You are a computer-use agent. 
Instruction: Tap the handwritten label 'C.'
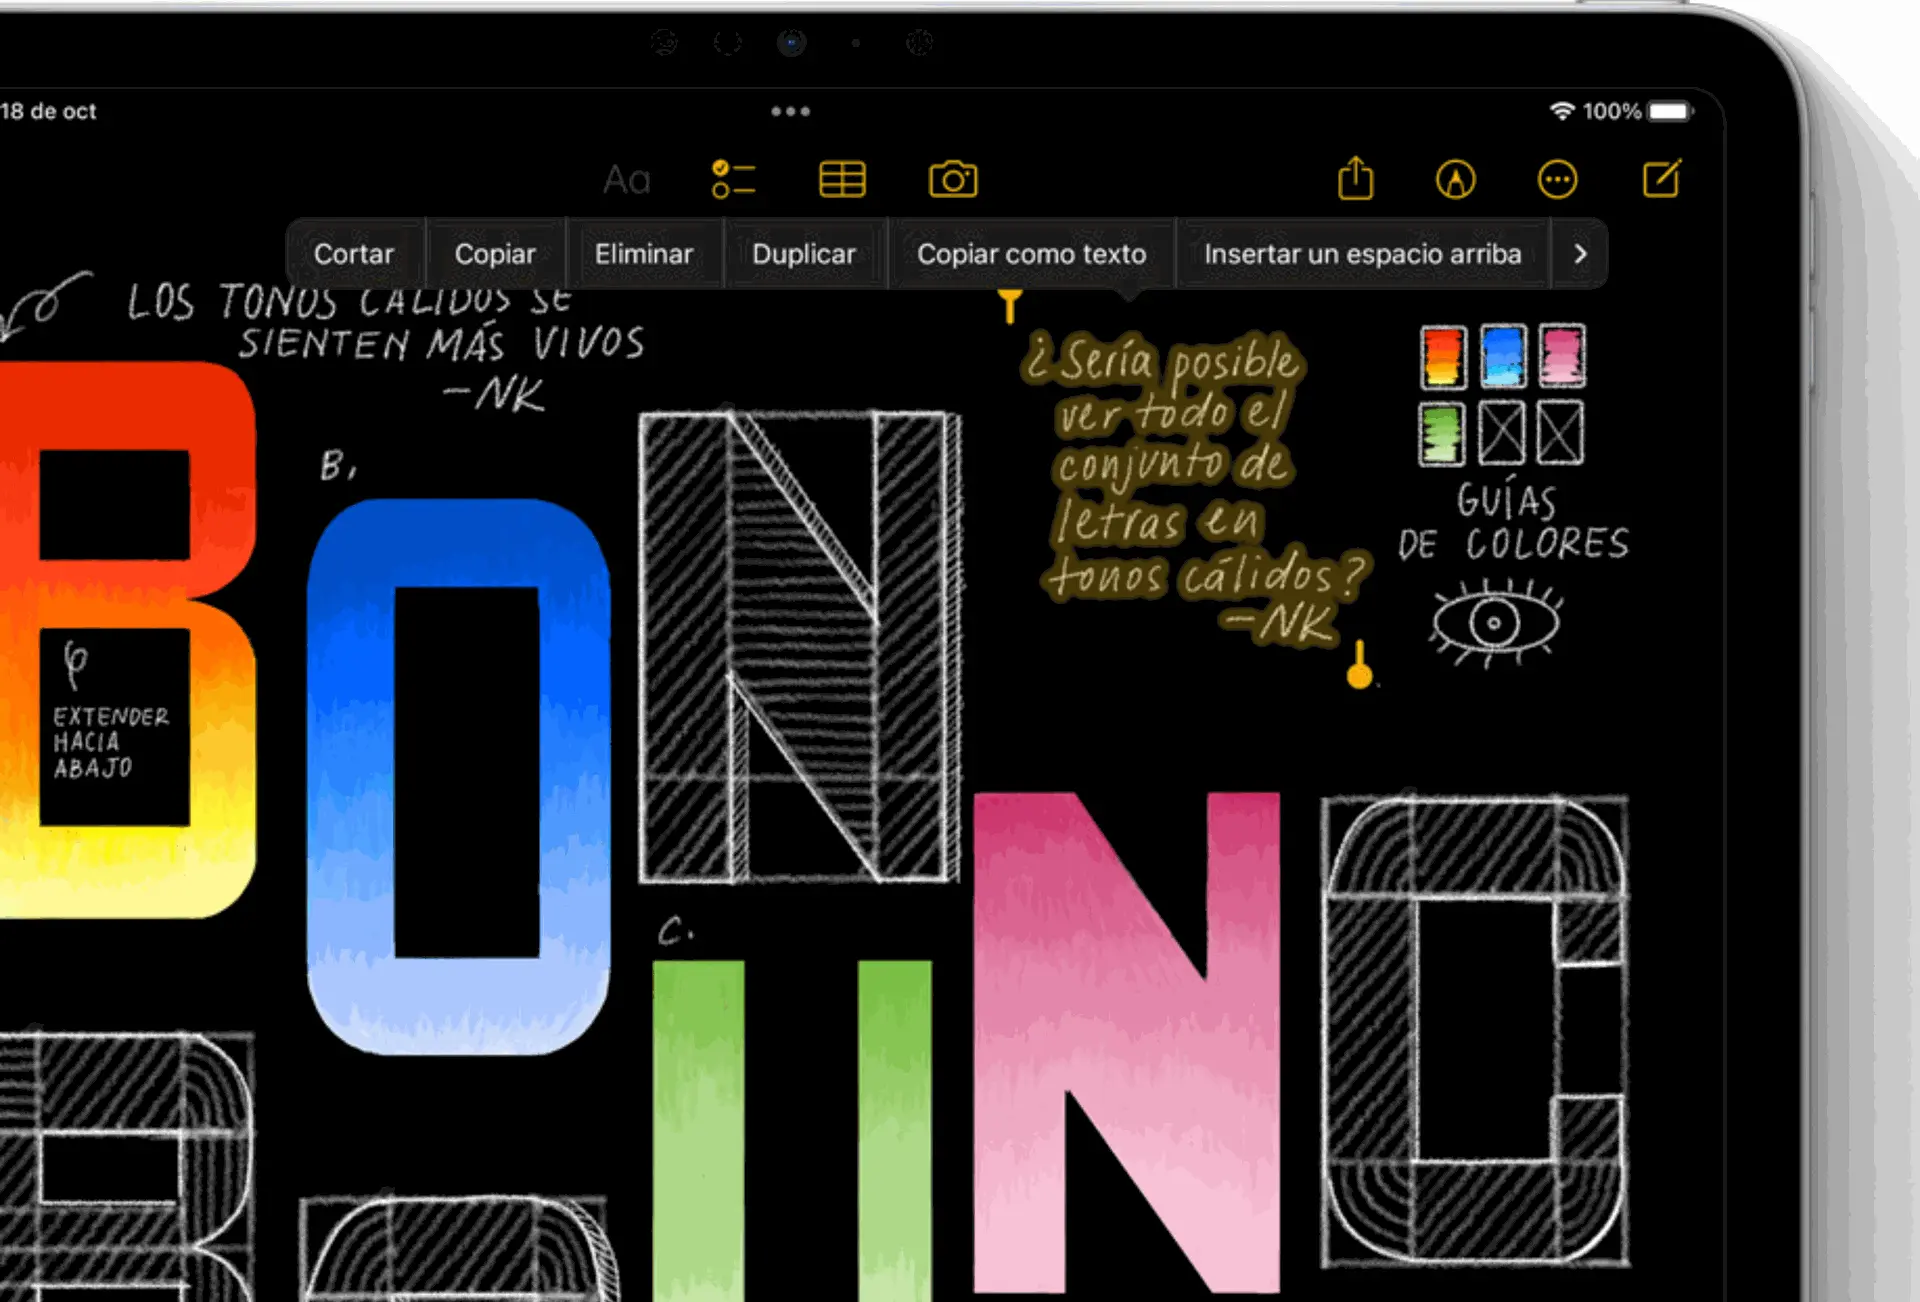(675, 932)
